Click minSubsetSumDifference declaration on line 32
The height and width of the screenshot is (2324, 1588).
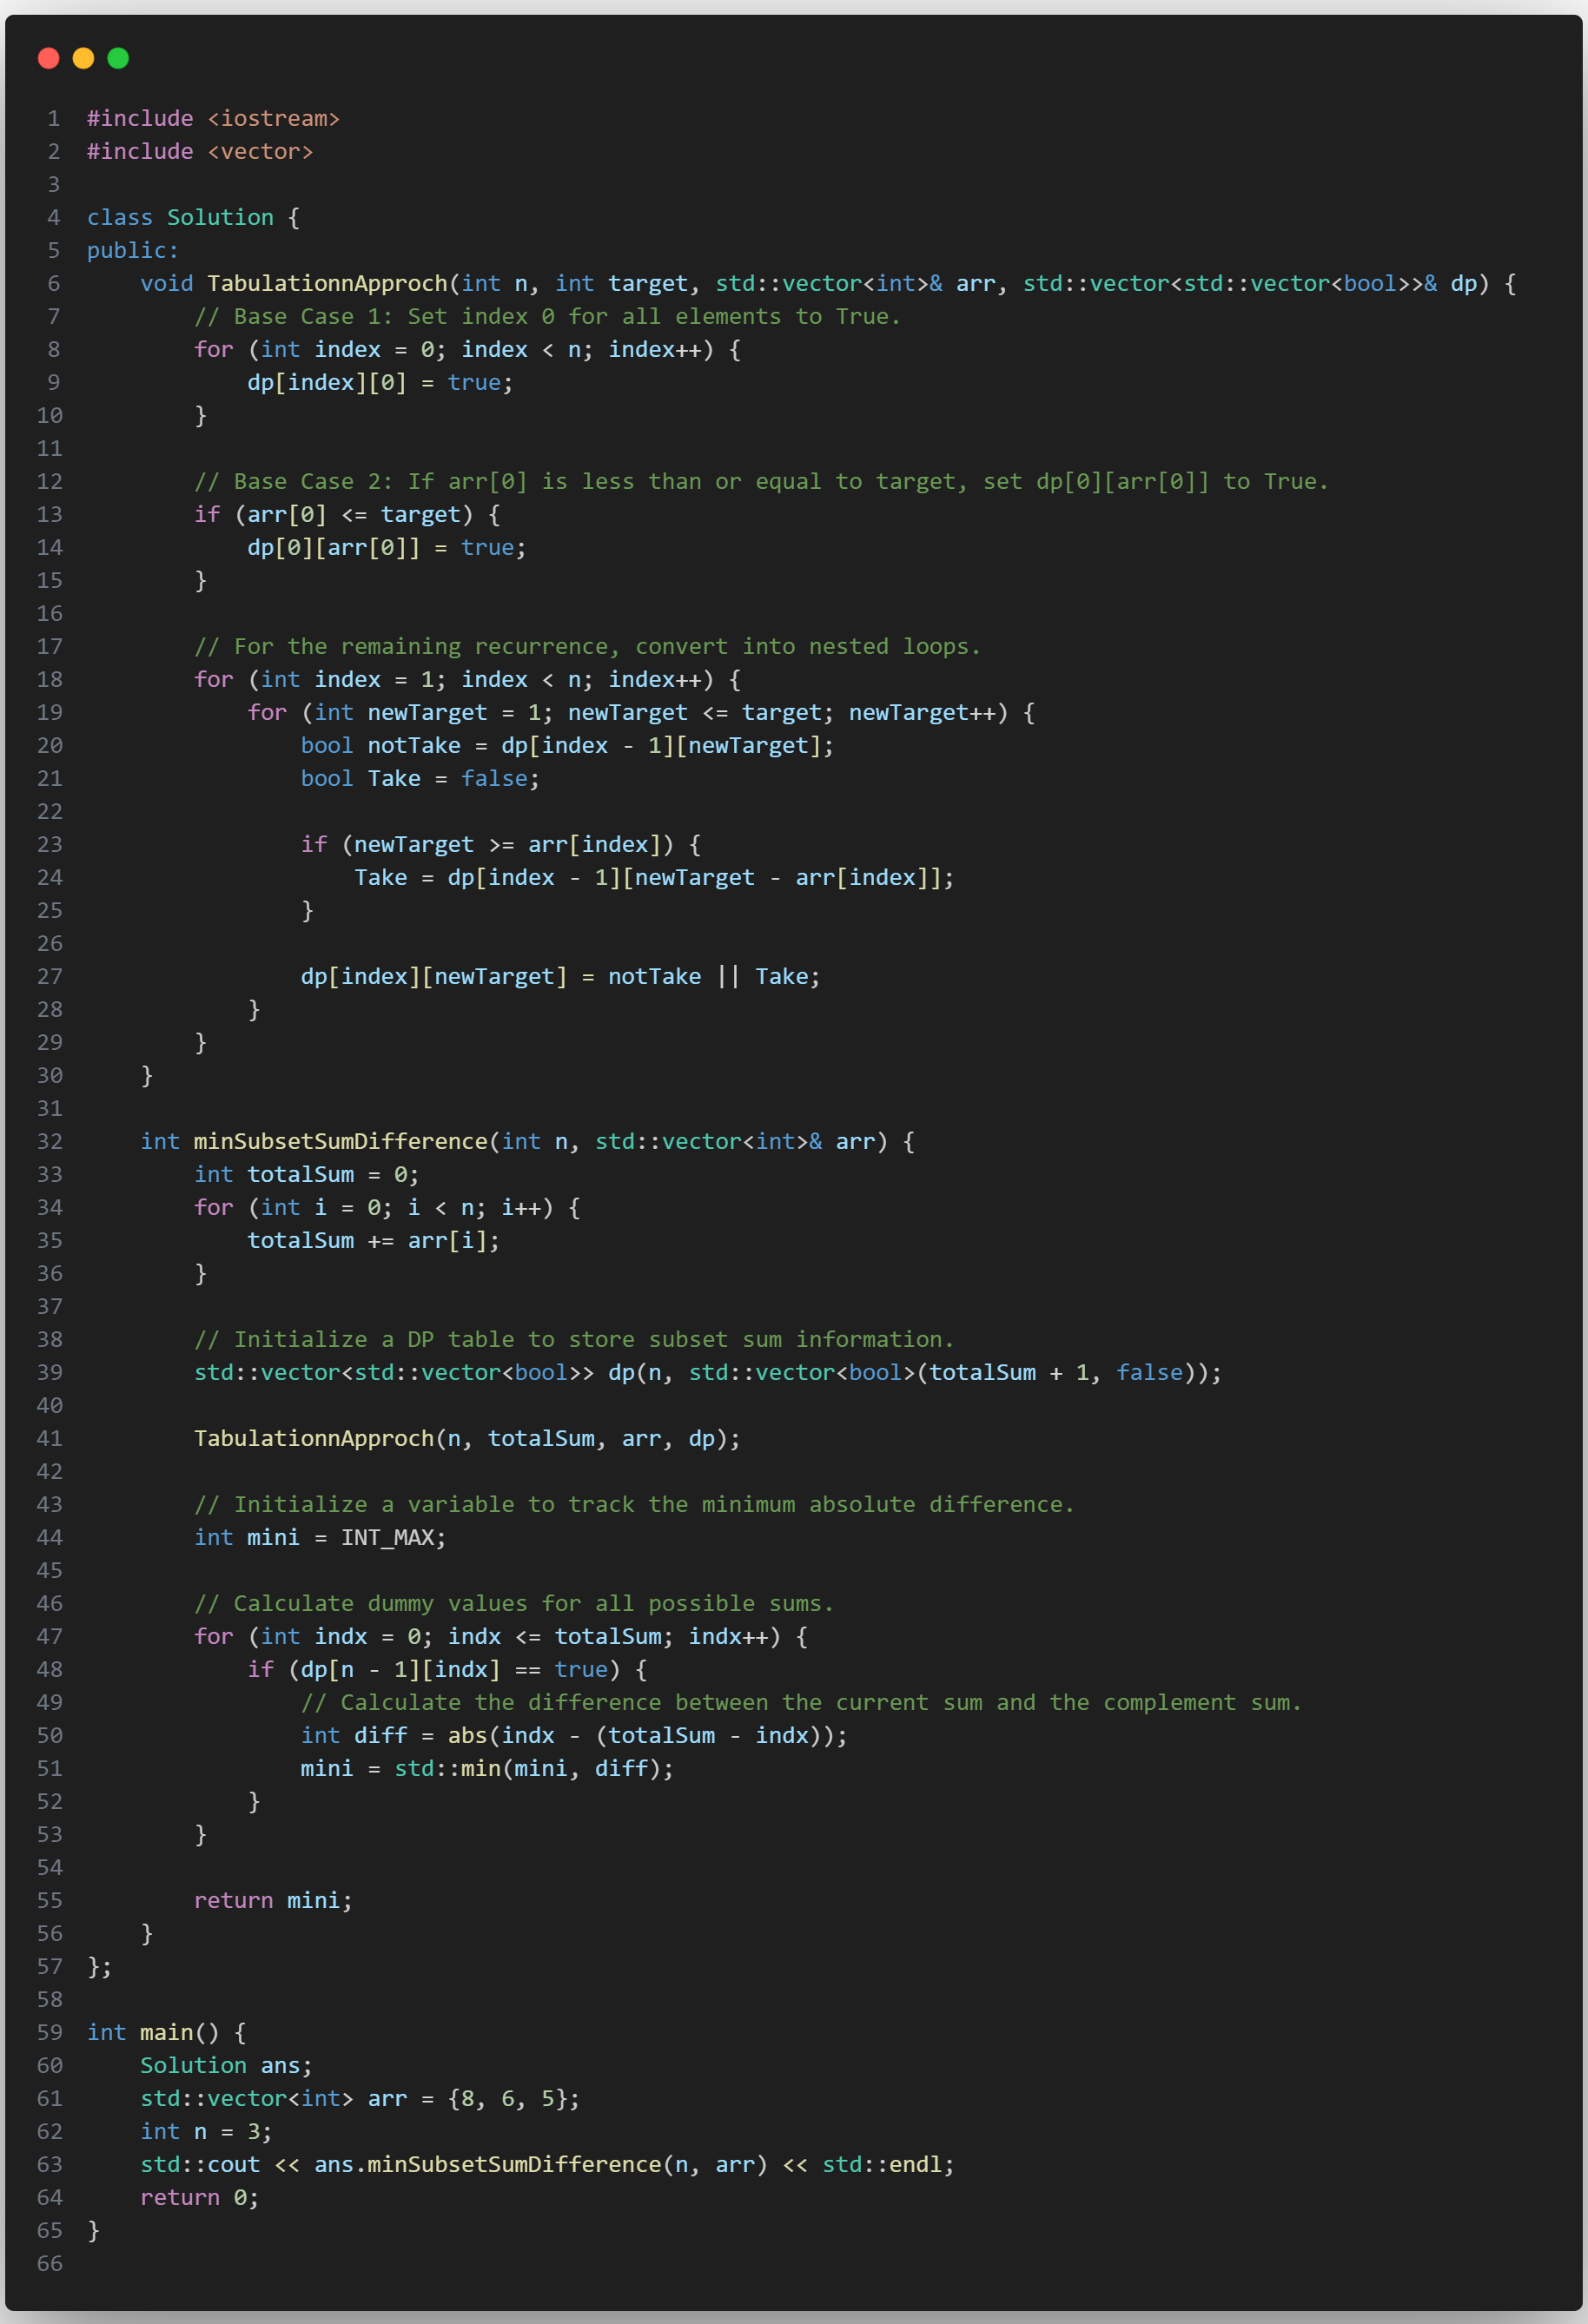340,1141
